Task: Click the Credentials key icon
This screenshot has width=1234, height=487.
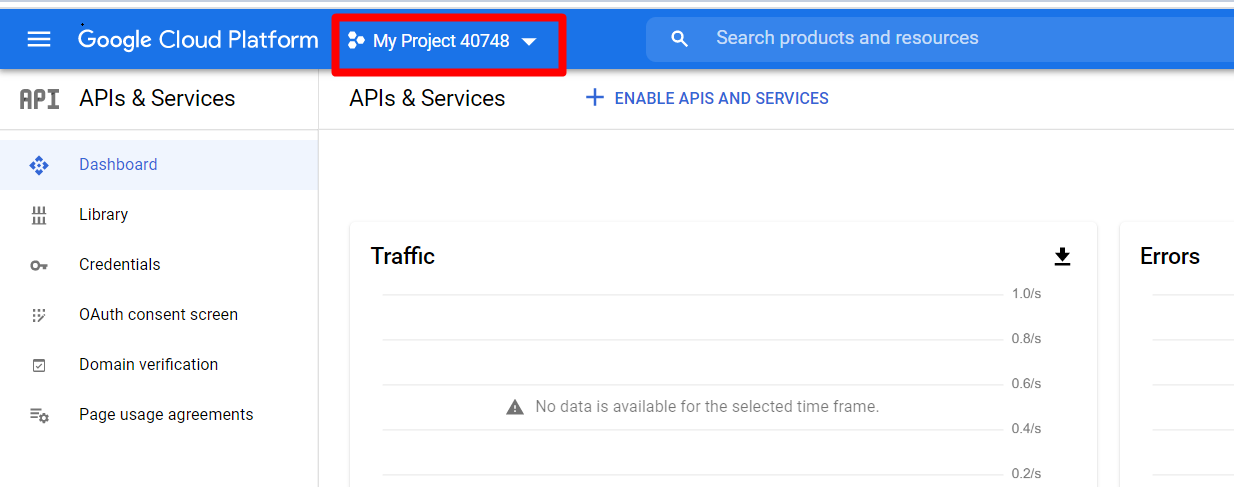Action: click(39, 265)
